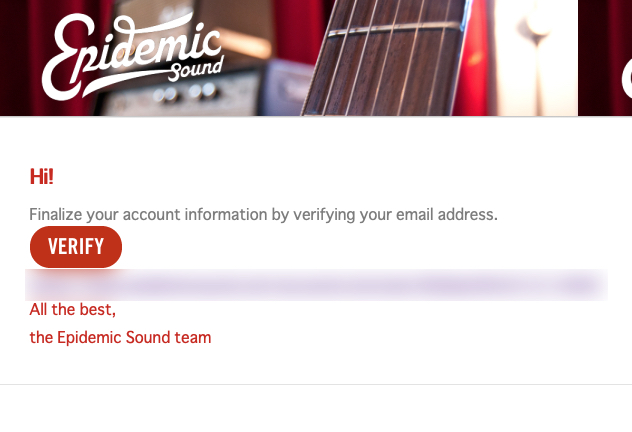Click the "Finalize your account information" sentence
The image size is (632, 432).
pyautogui.click(x=263, y=214)
